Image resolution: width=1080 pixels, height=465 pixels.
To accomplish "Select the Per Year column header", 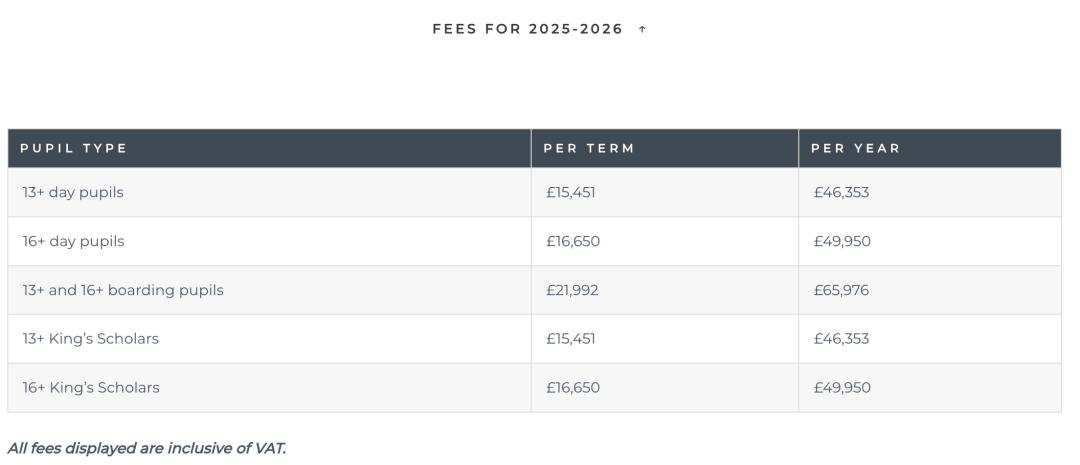I will click(855, 148).
